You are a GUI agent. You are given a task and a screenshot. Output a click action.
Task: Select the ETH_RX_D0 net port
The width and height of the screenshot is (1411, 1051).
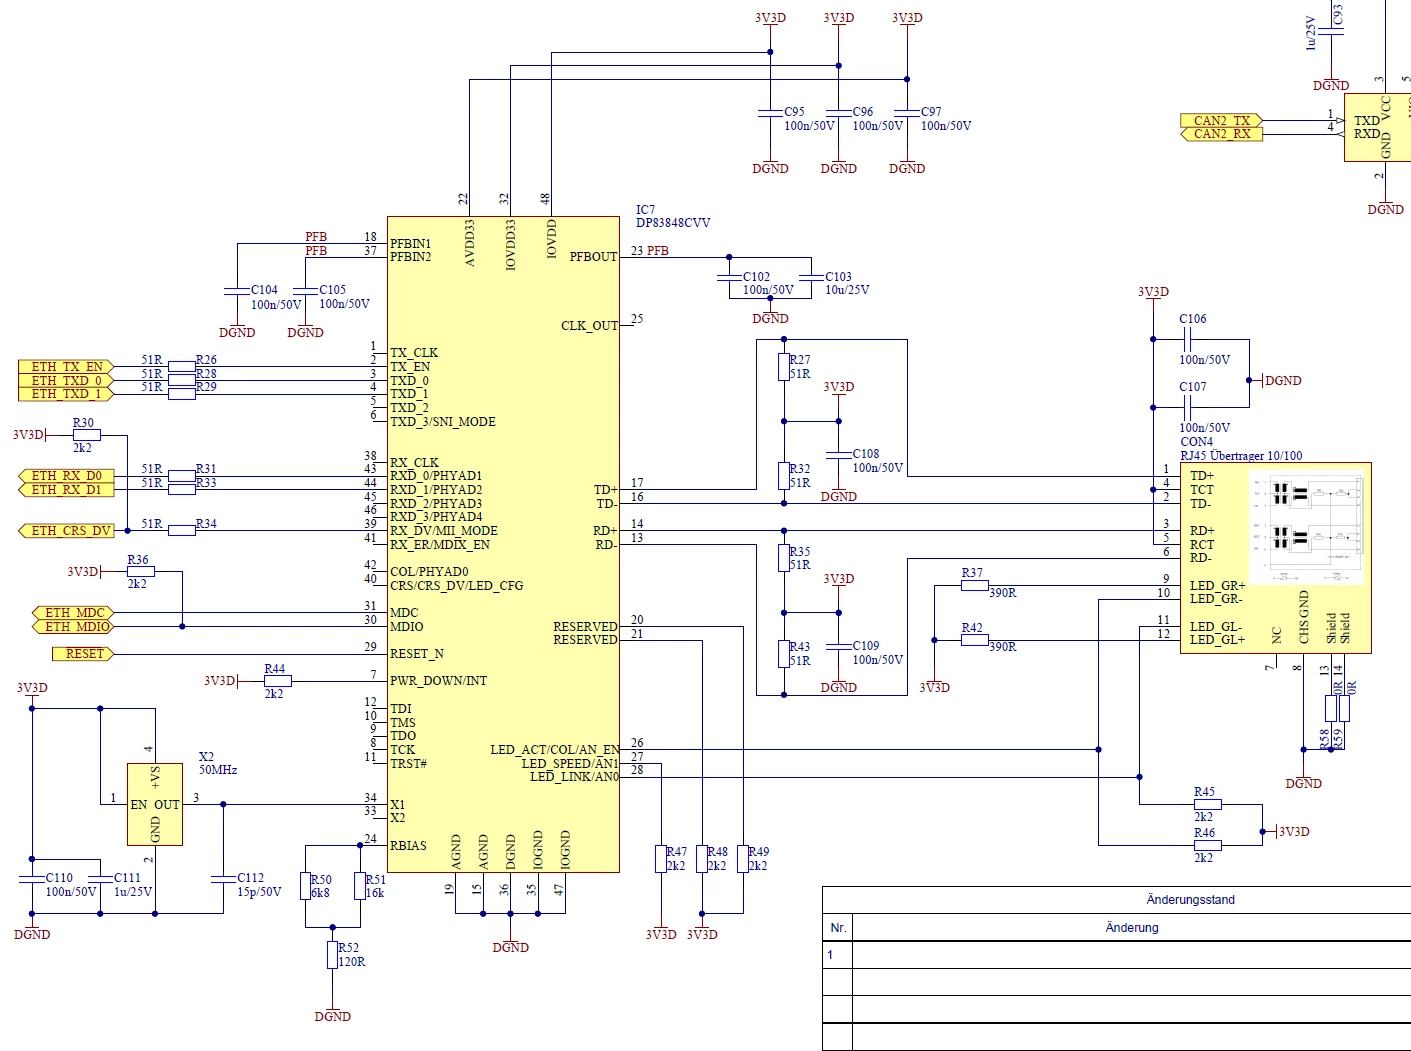[67, 476]
